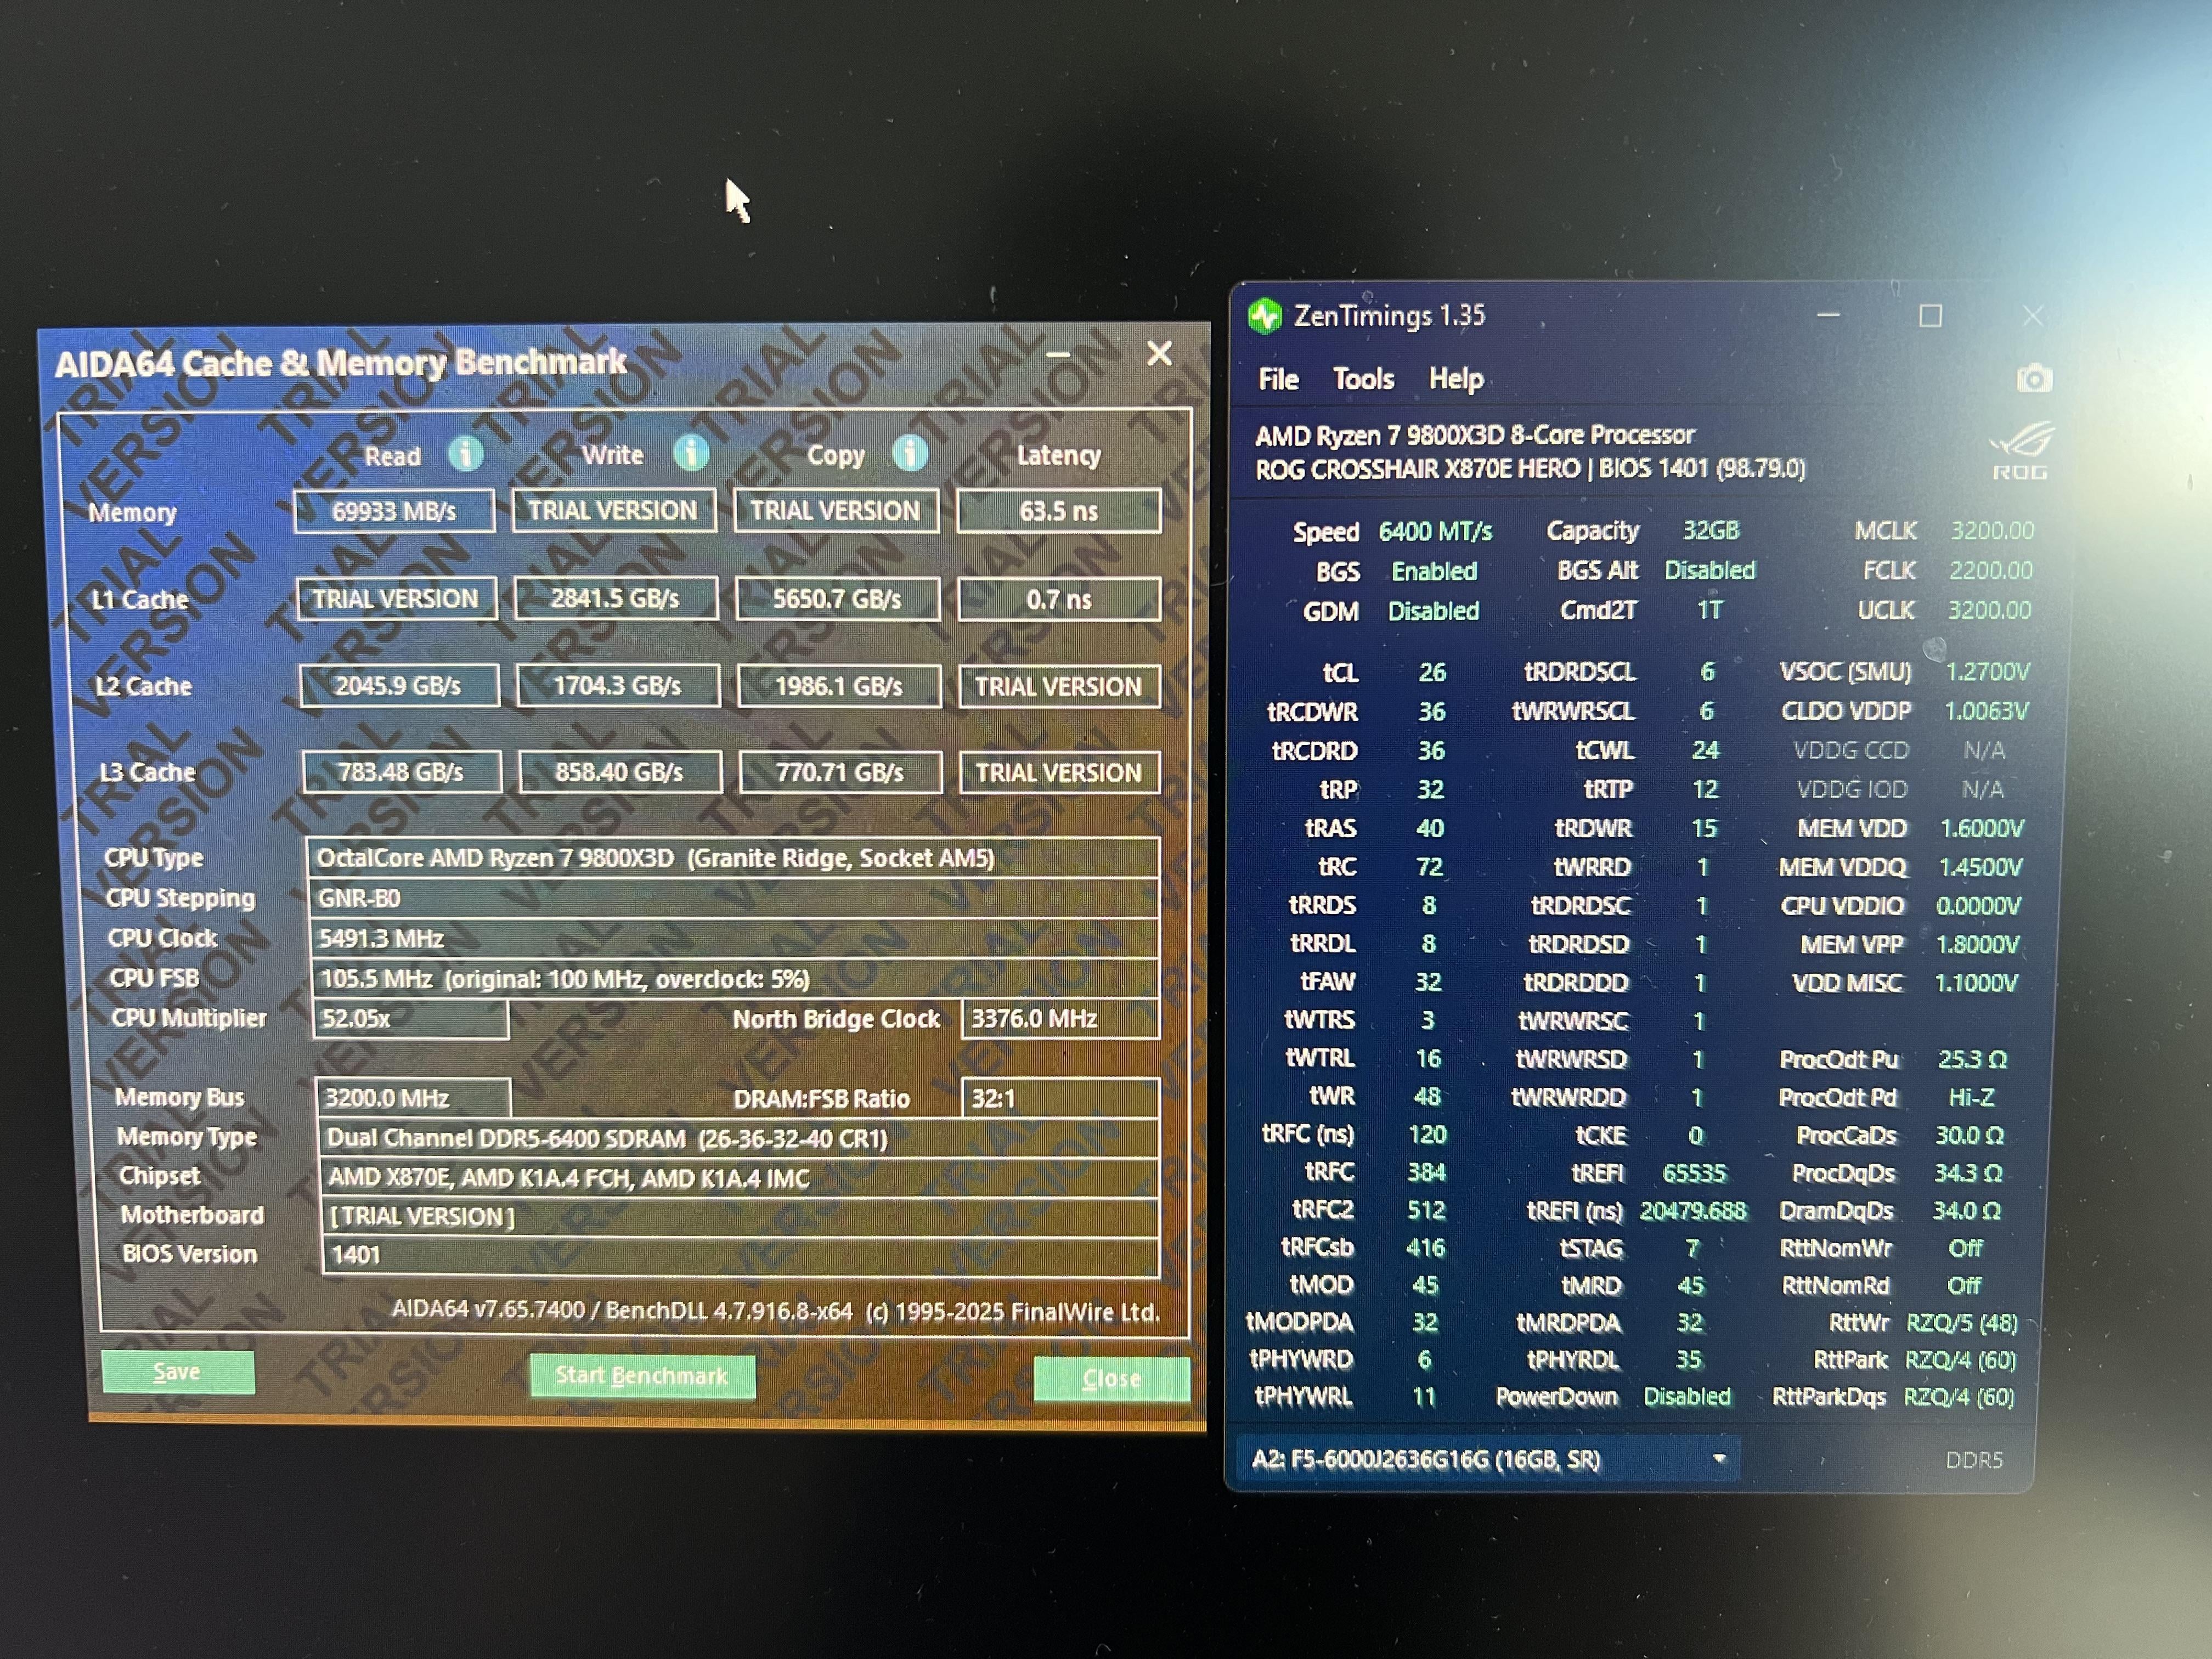Click the Chipset field AMD X870E
This screenshot has width=2212, height=1659.
click(739, 1177)
